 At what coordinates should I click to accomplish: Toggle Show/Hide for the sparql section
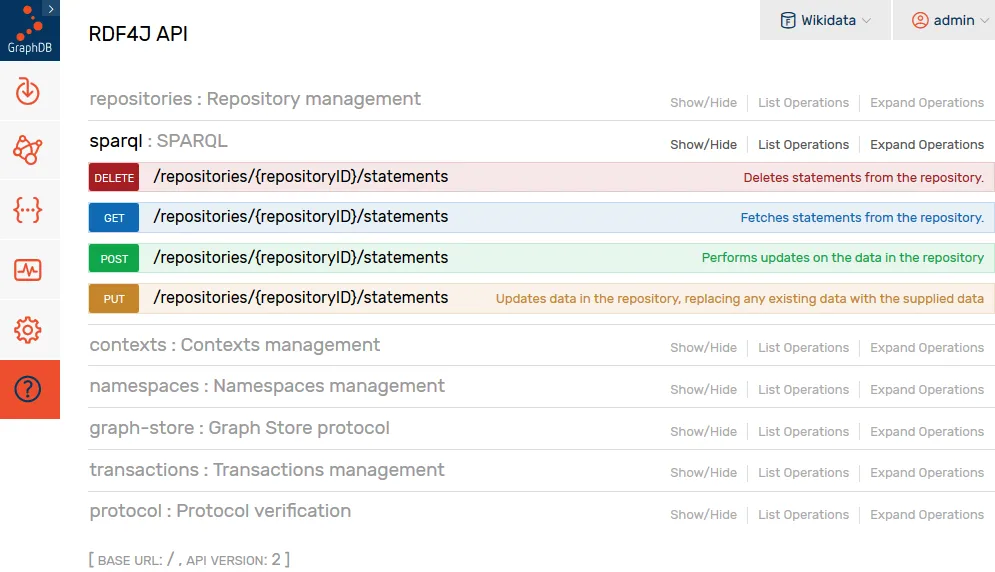(x=703, y=145)
